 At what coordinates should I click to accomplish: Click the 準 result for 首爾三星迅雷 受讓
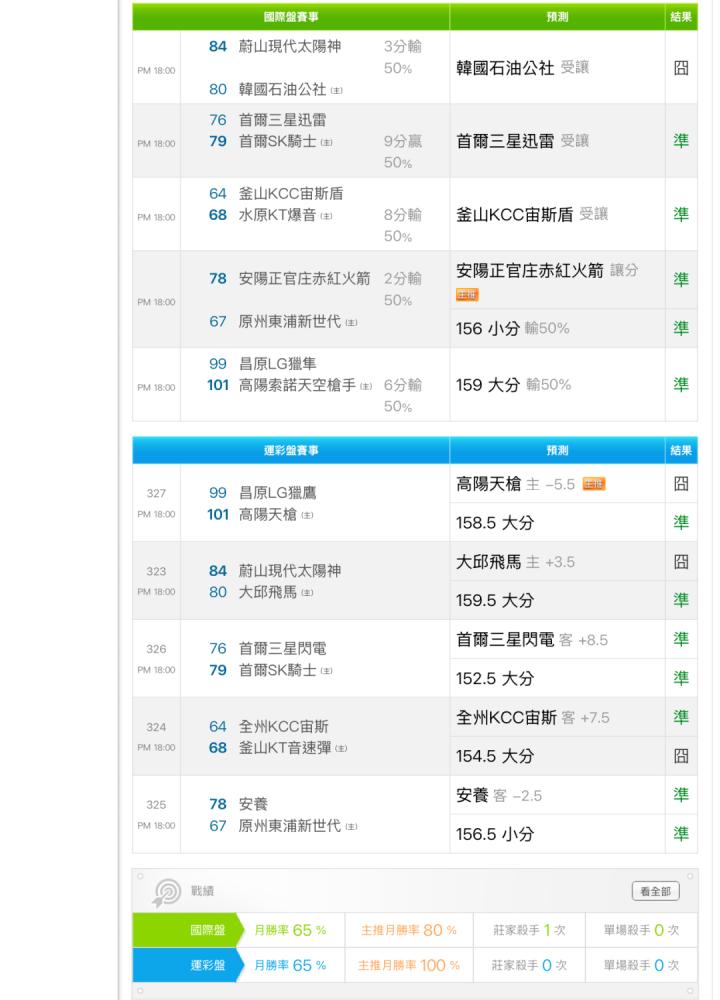tap(681, 140)
